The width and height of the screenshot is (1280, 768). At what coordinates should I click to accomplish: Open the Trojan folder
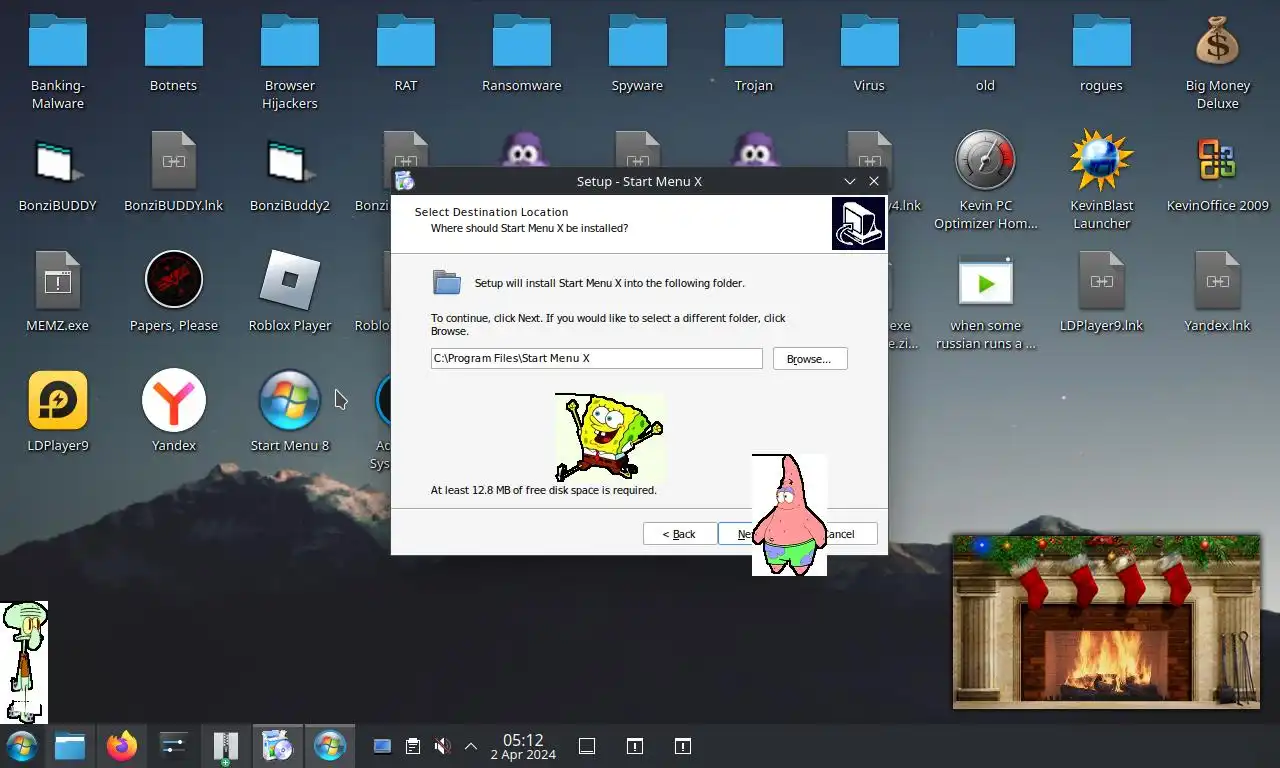click(754, 53)
